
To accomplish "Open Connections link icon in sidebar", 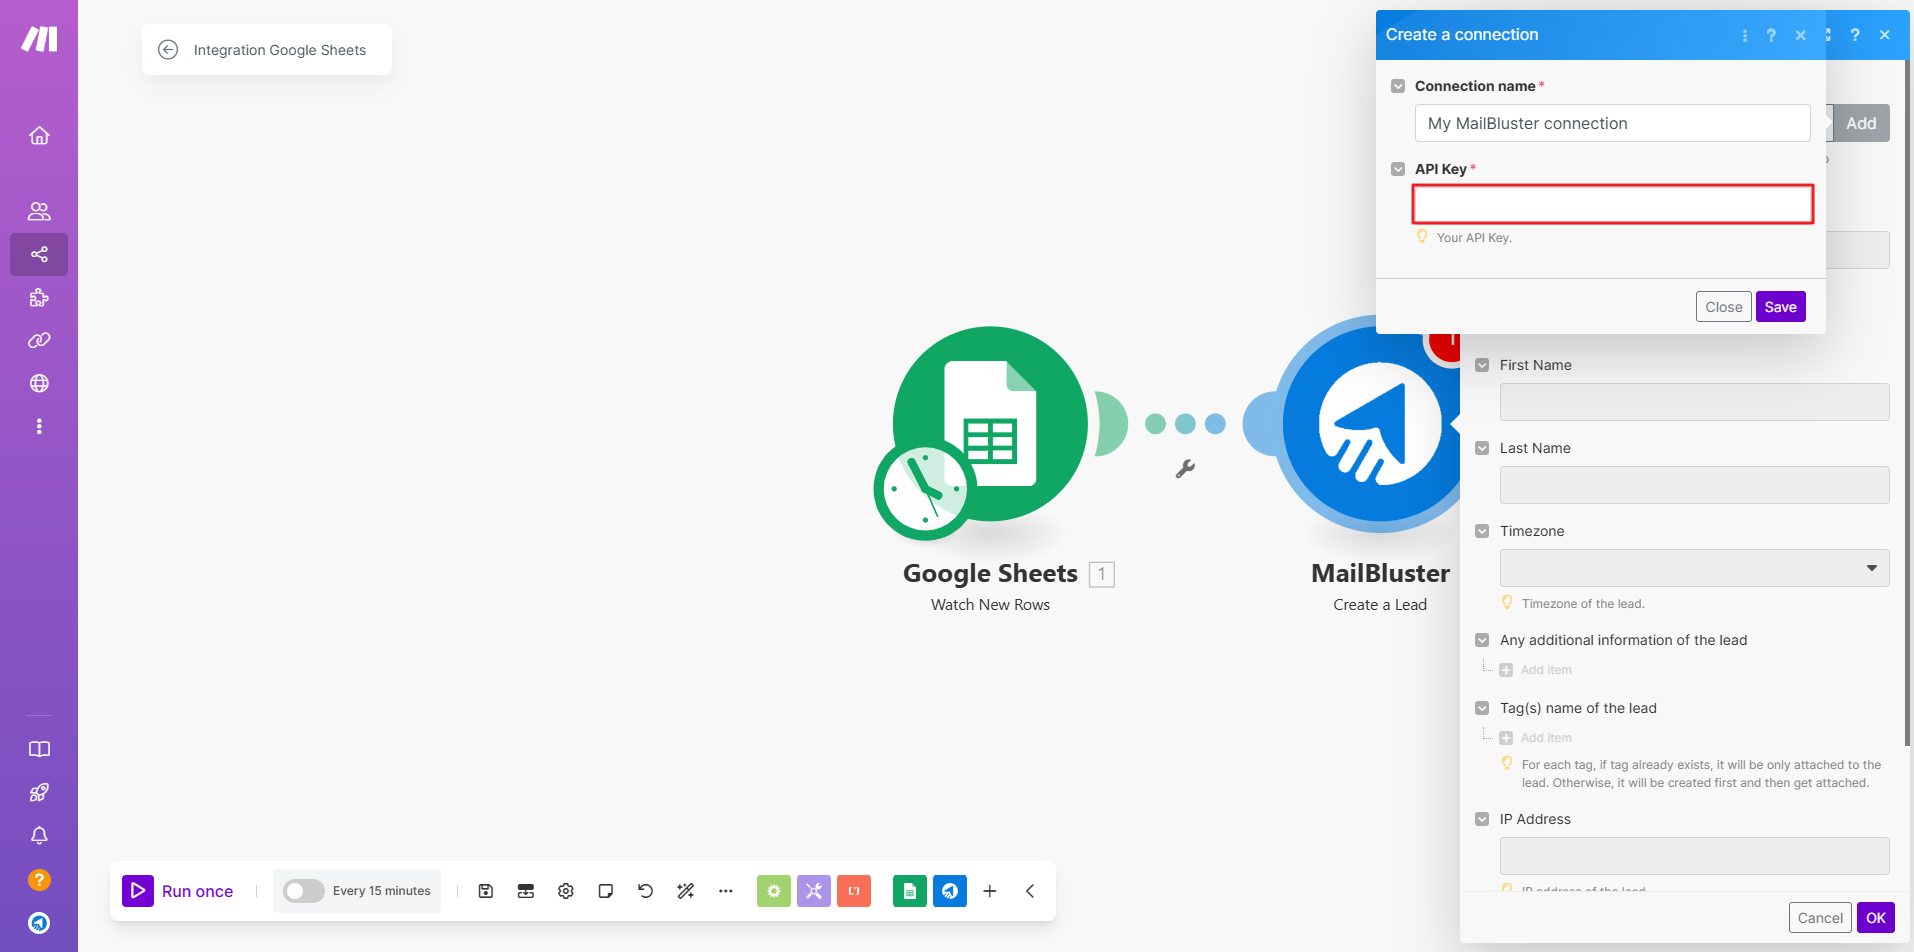I will click(x=39, y=340).
